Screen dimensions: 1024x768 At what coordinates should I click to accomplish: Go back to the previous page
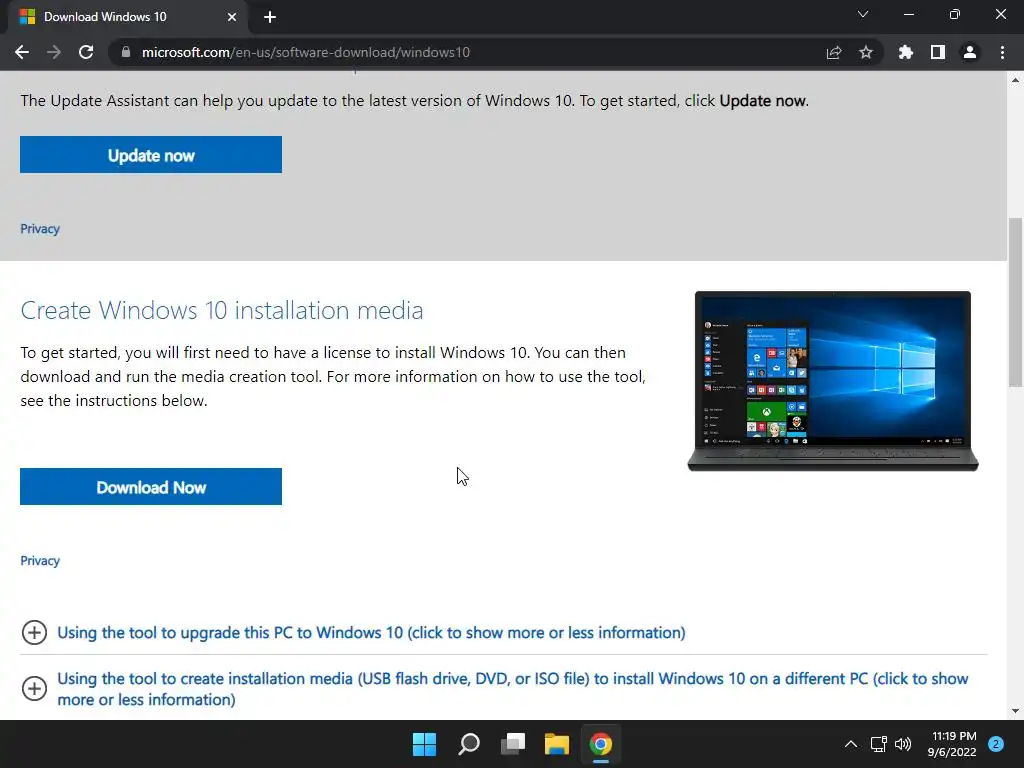coord(22,52)
